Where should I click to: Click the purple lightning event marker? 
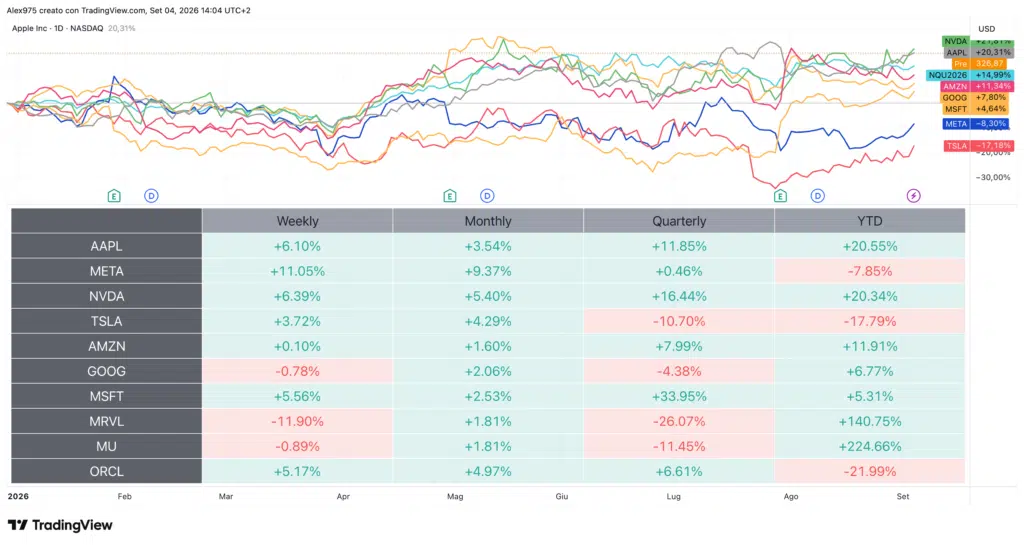(914, 196)
